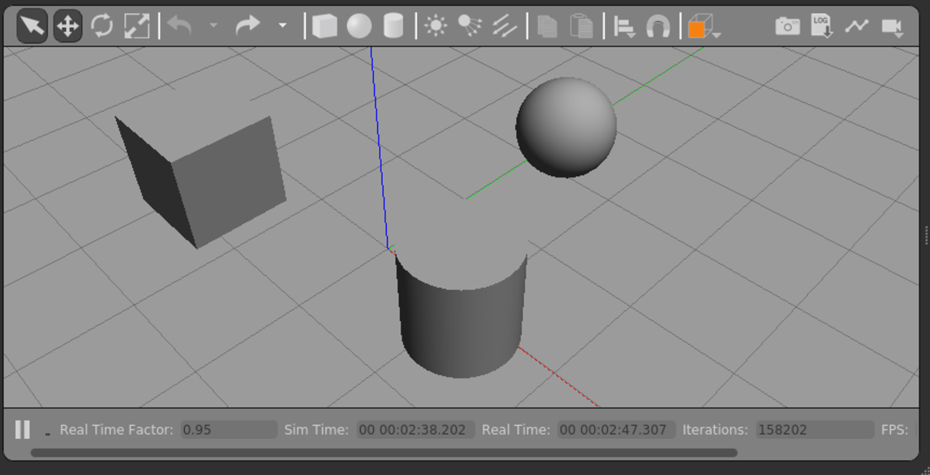Viewport: 930px width, 475px height.
Task: Start video recording of the scene
Action: pyautogui.click(x=893, y=27)
